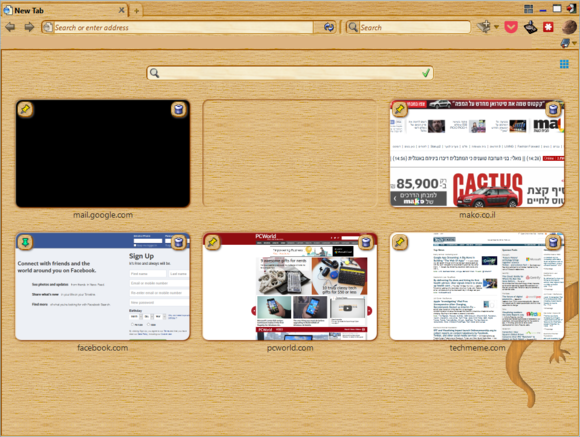Open the techmeme.com thumbnail
Screen dimensions: 580x437
[477, 286]
